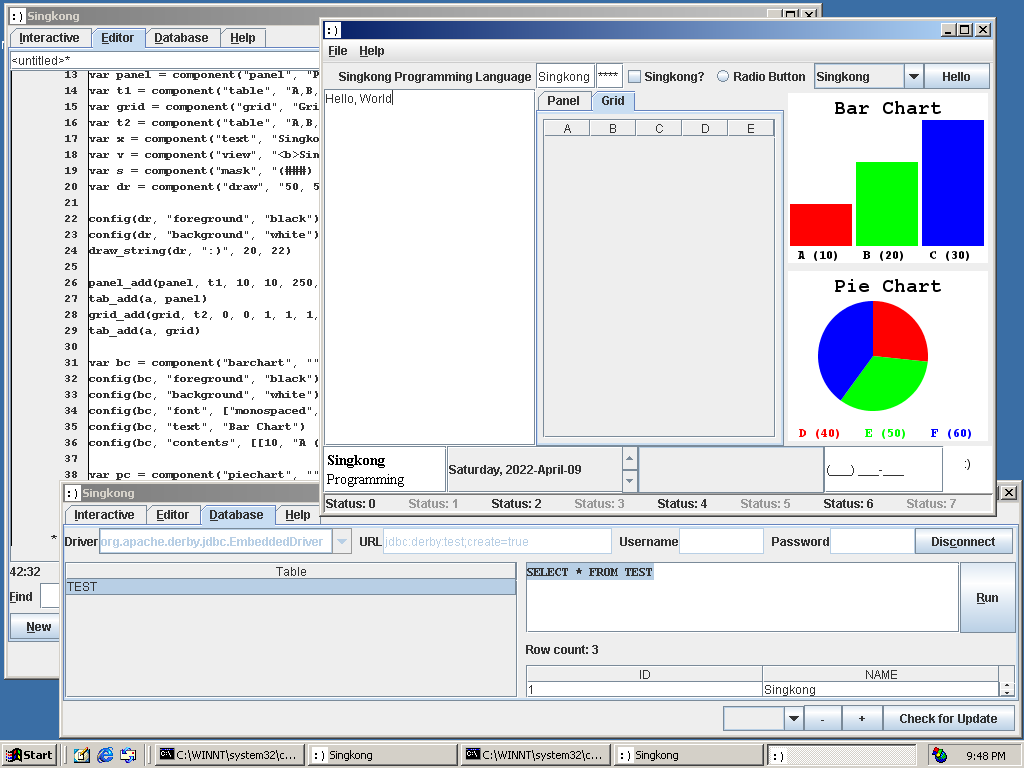This screenshot has width=1024, height=768.
Task: Launch Internet Explorer from quick launch
Action: tap(105, 755)
